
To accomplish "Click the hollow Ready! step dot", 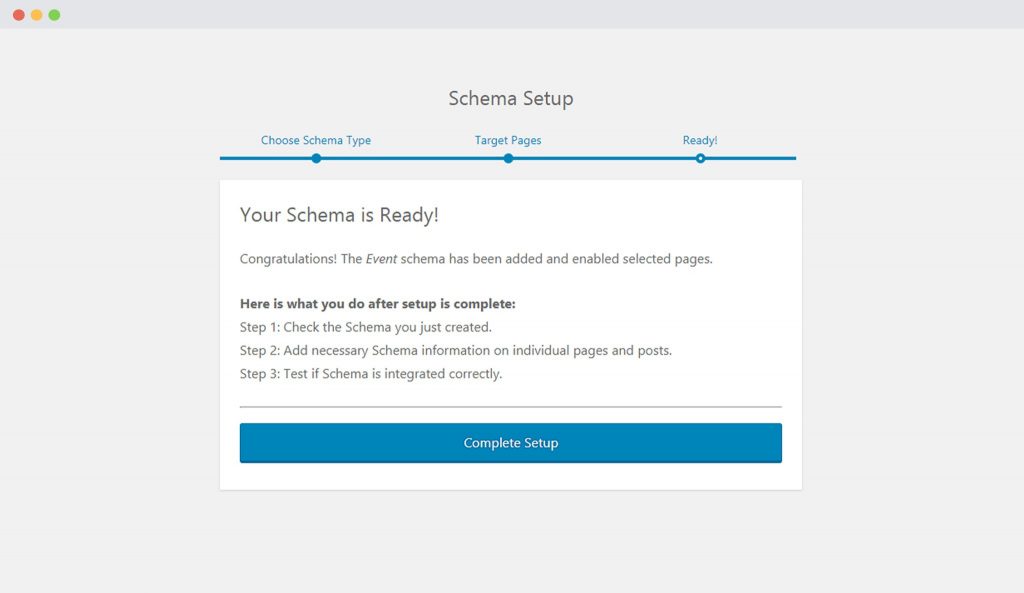I will tap(700, 158).
